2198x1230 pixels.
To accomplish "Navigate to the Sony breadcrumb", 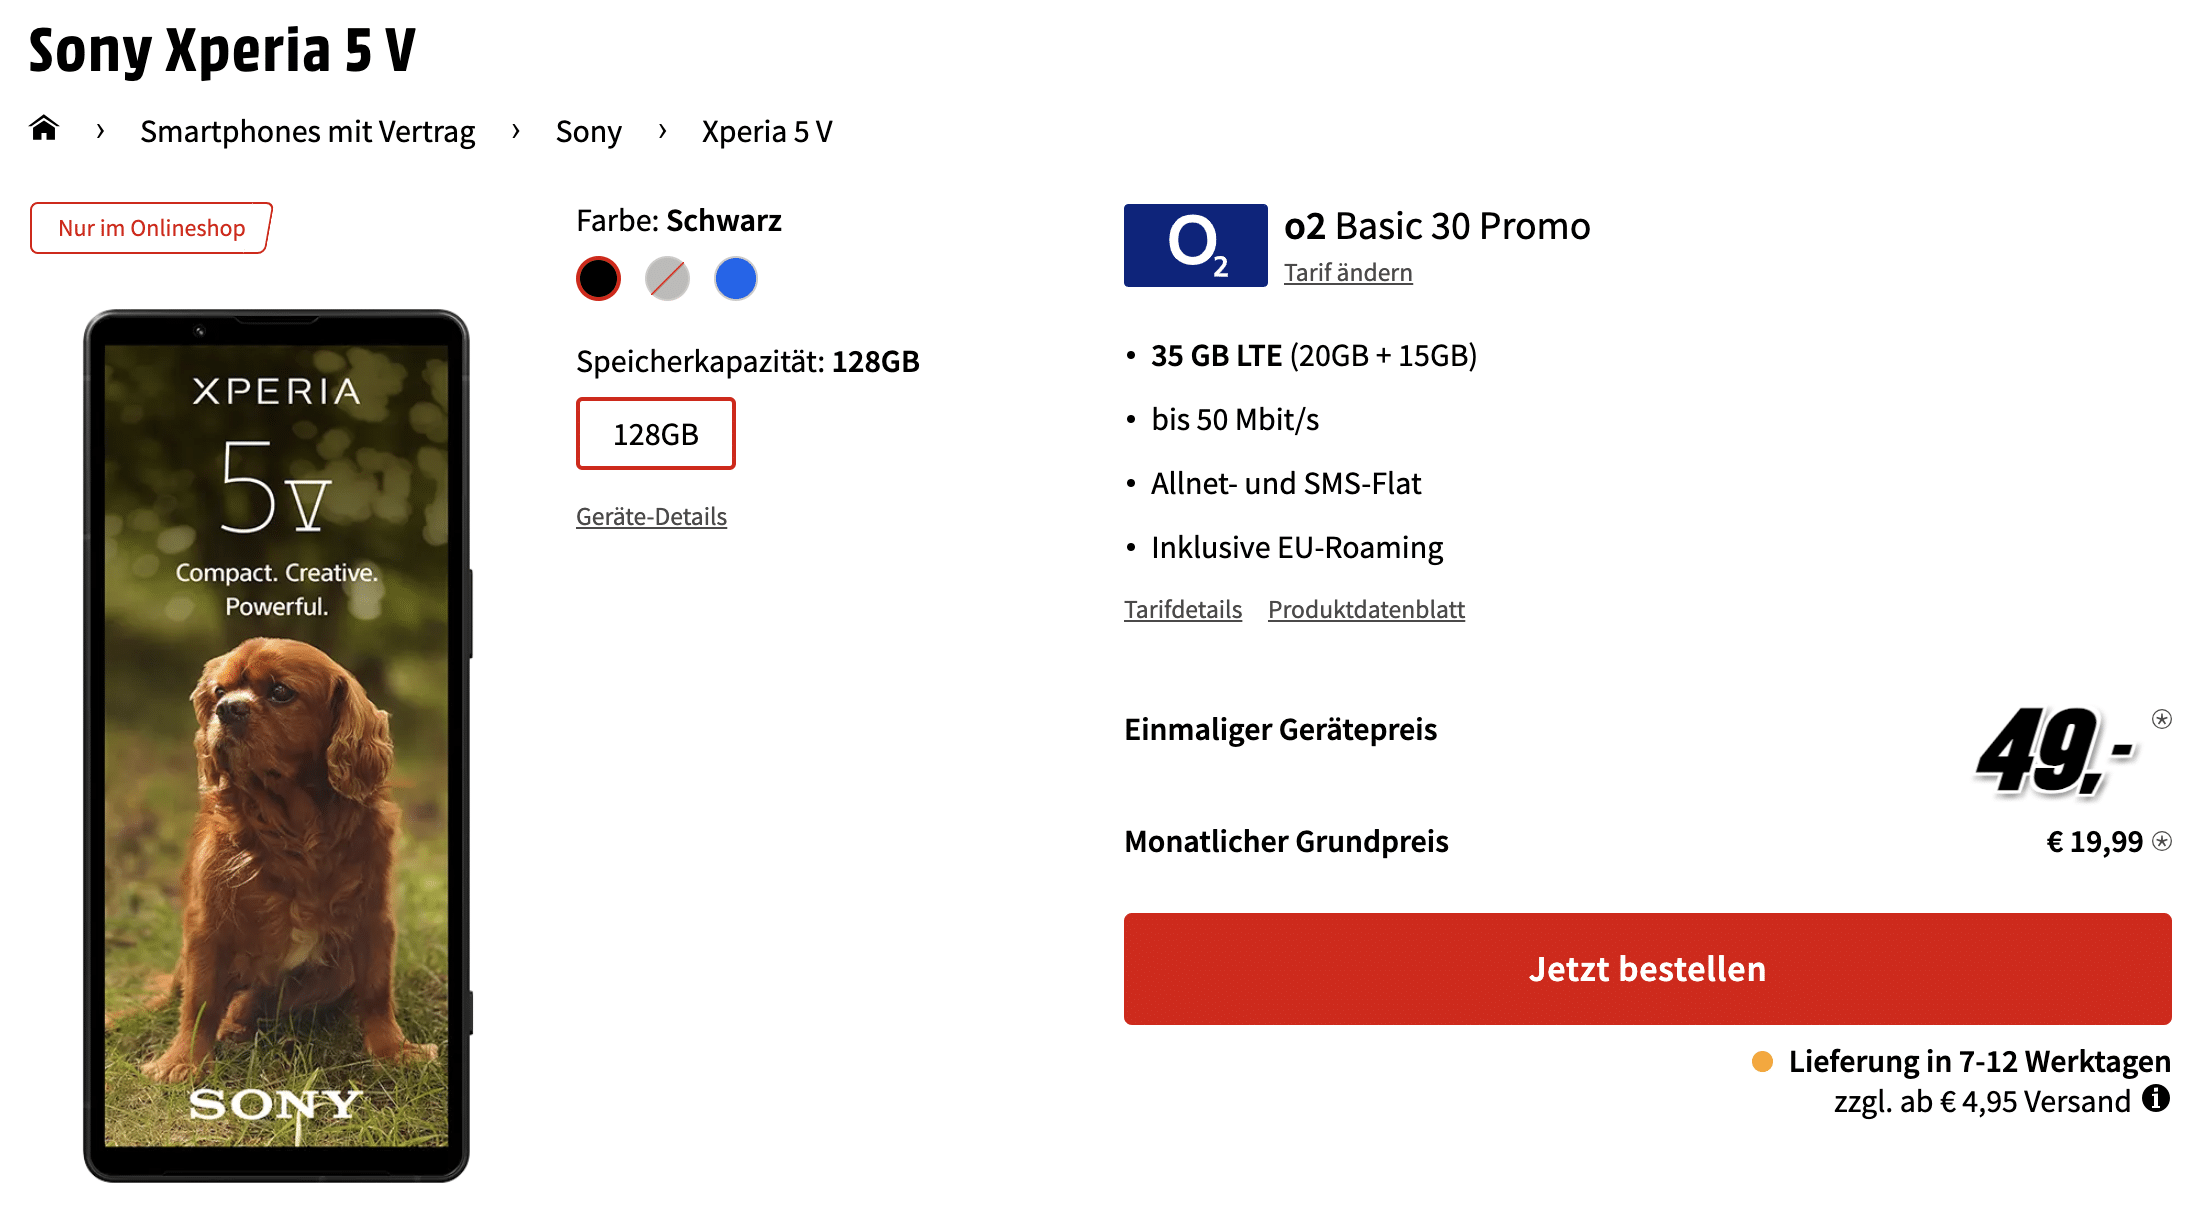I will tap(589, 131).
